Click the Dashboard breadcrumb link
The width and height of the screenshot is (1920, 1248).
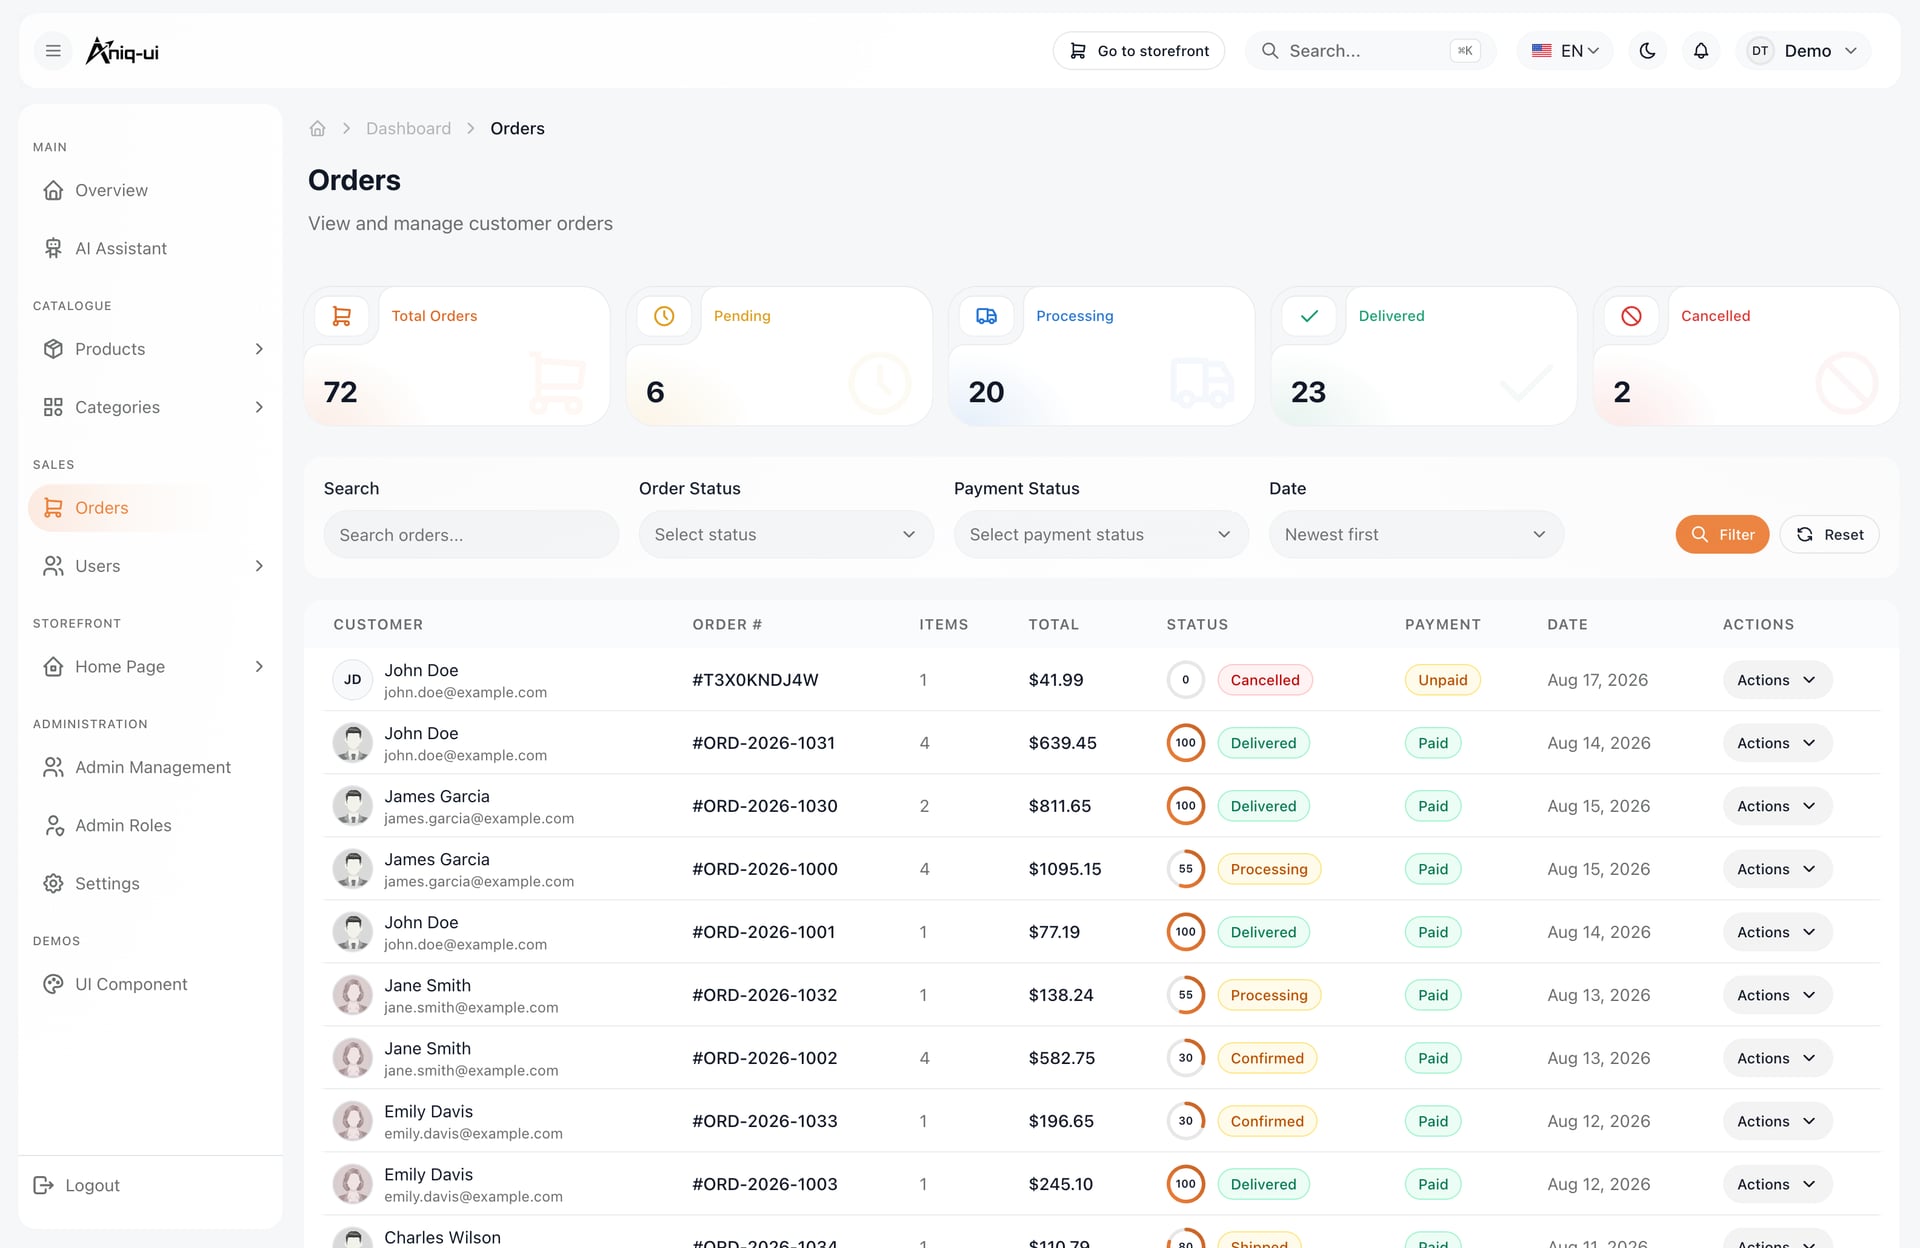(408, 129)
